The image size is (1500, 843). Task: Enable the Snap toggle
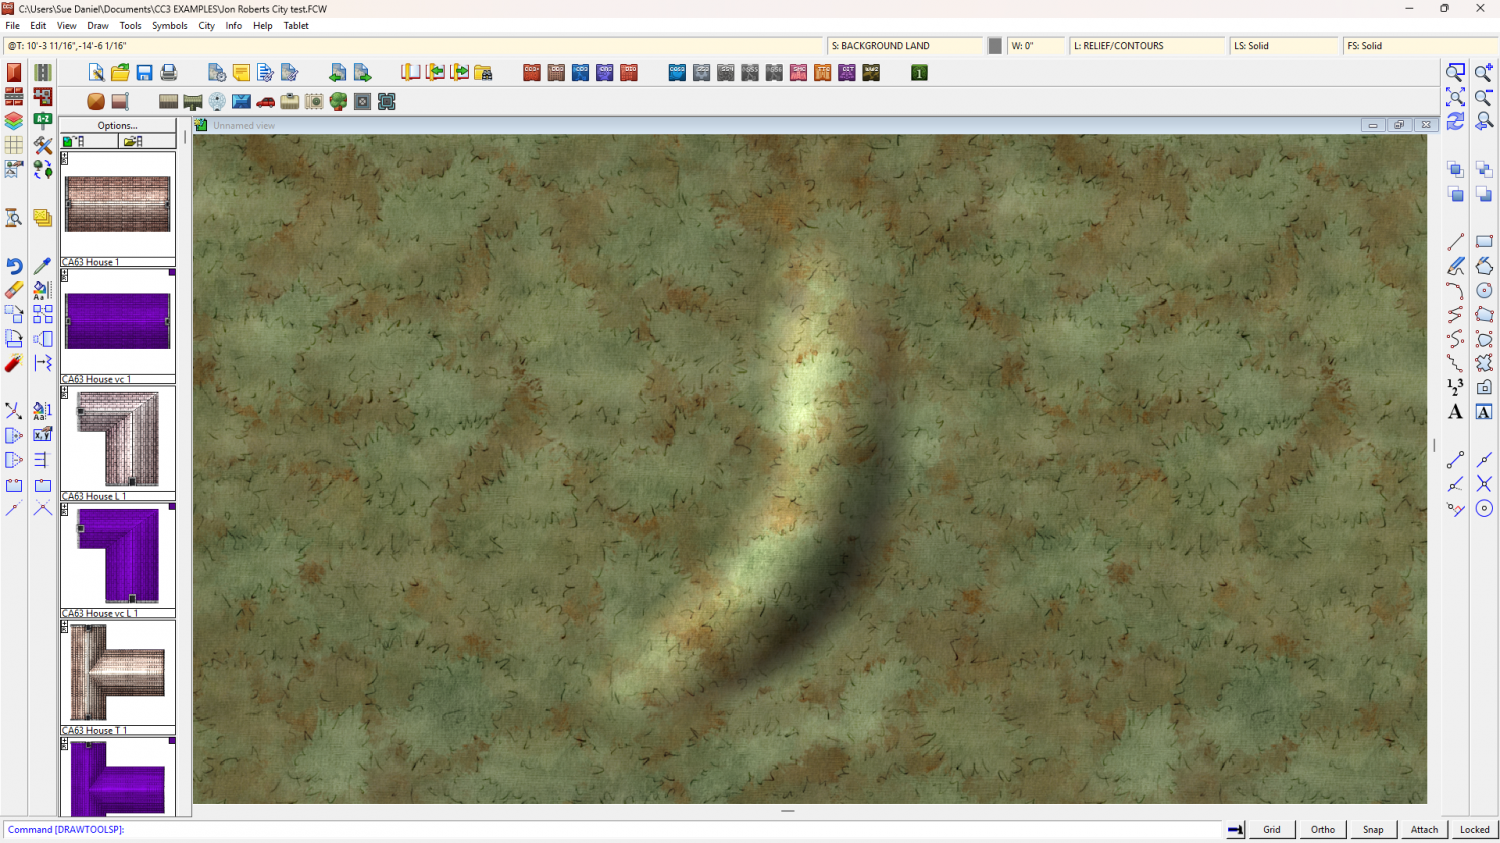click(x=1373, y=829)
